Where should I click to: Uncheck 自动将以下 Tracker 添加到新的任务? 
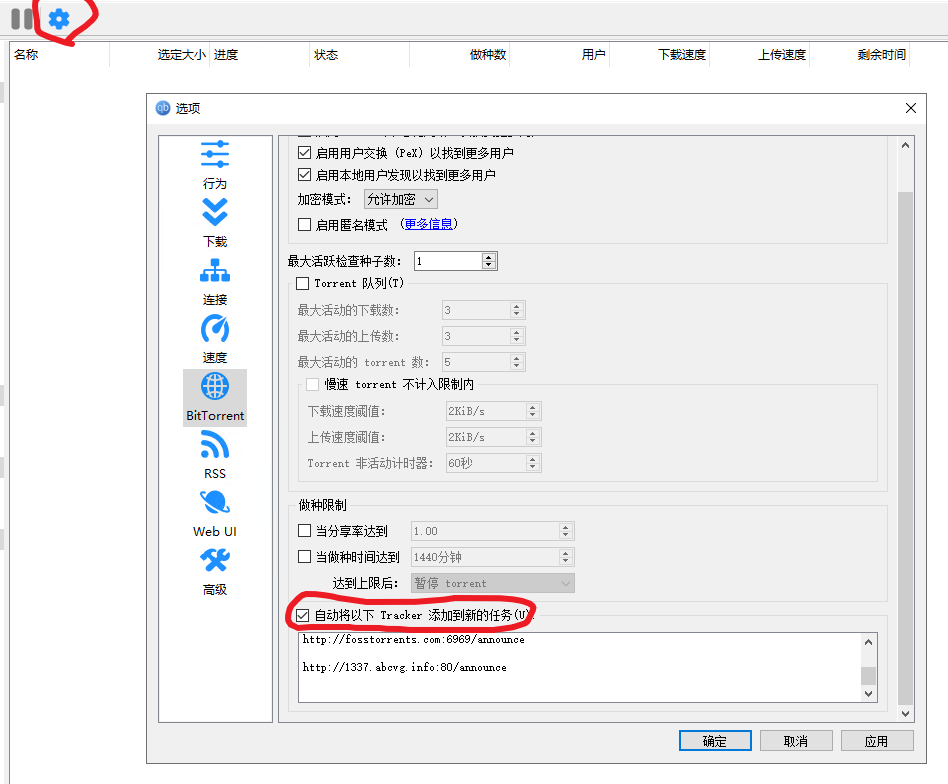(x=304, y=615)
